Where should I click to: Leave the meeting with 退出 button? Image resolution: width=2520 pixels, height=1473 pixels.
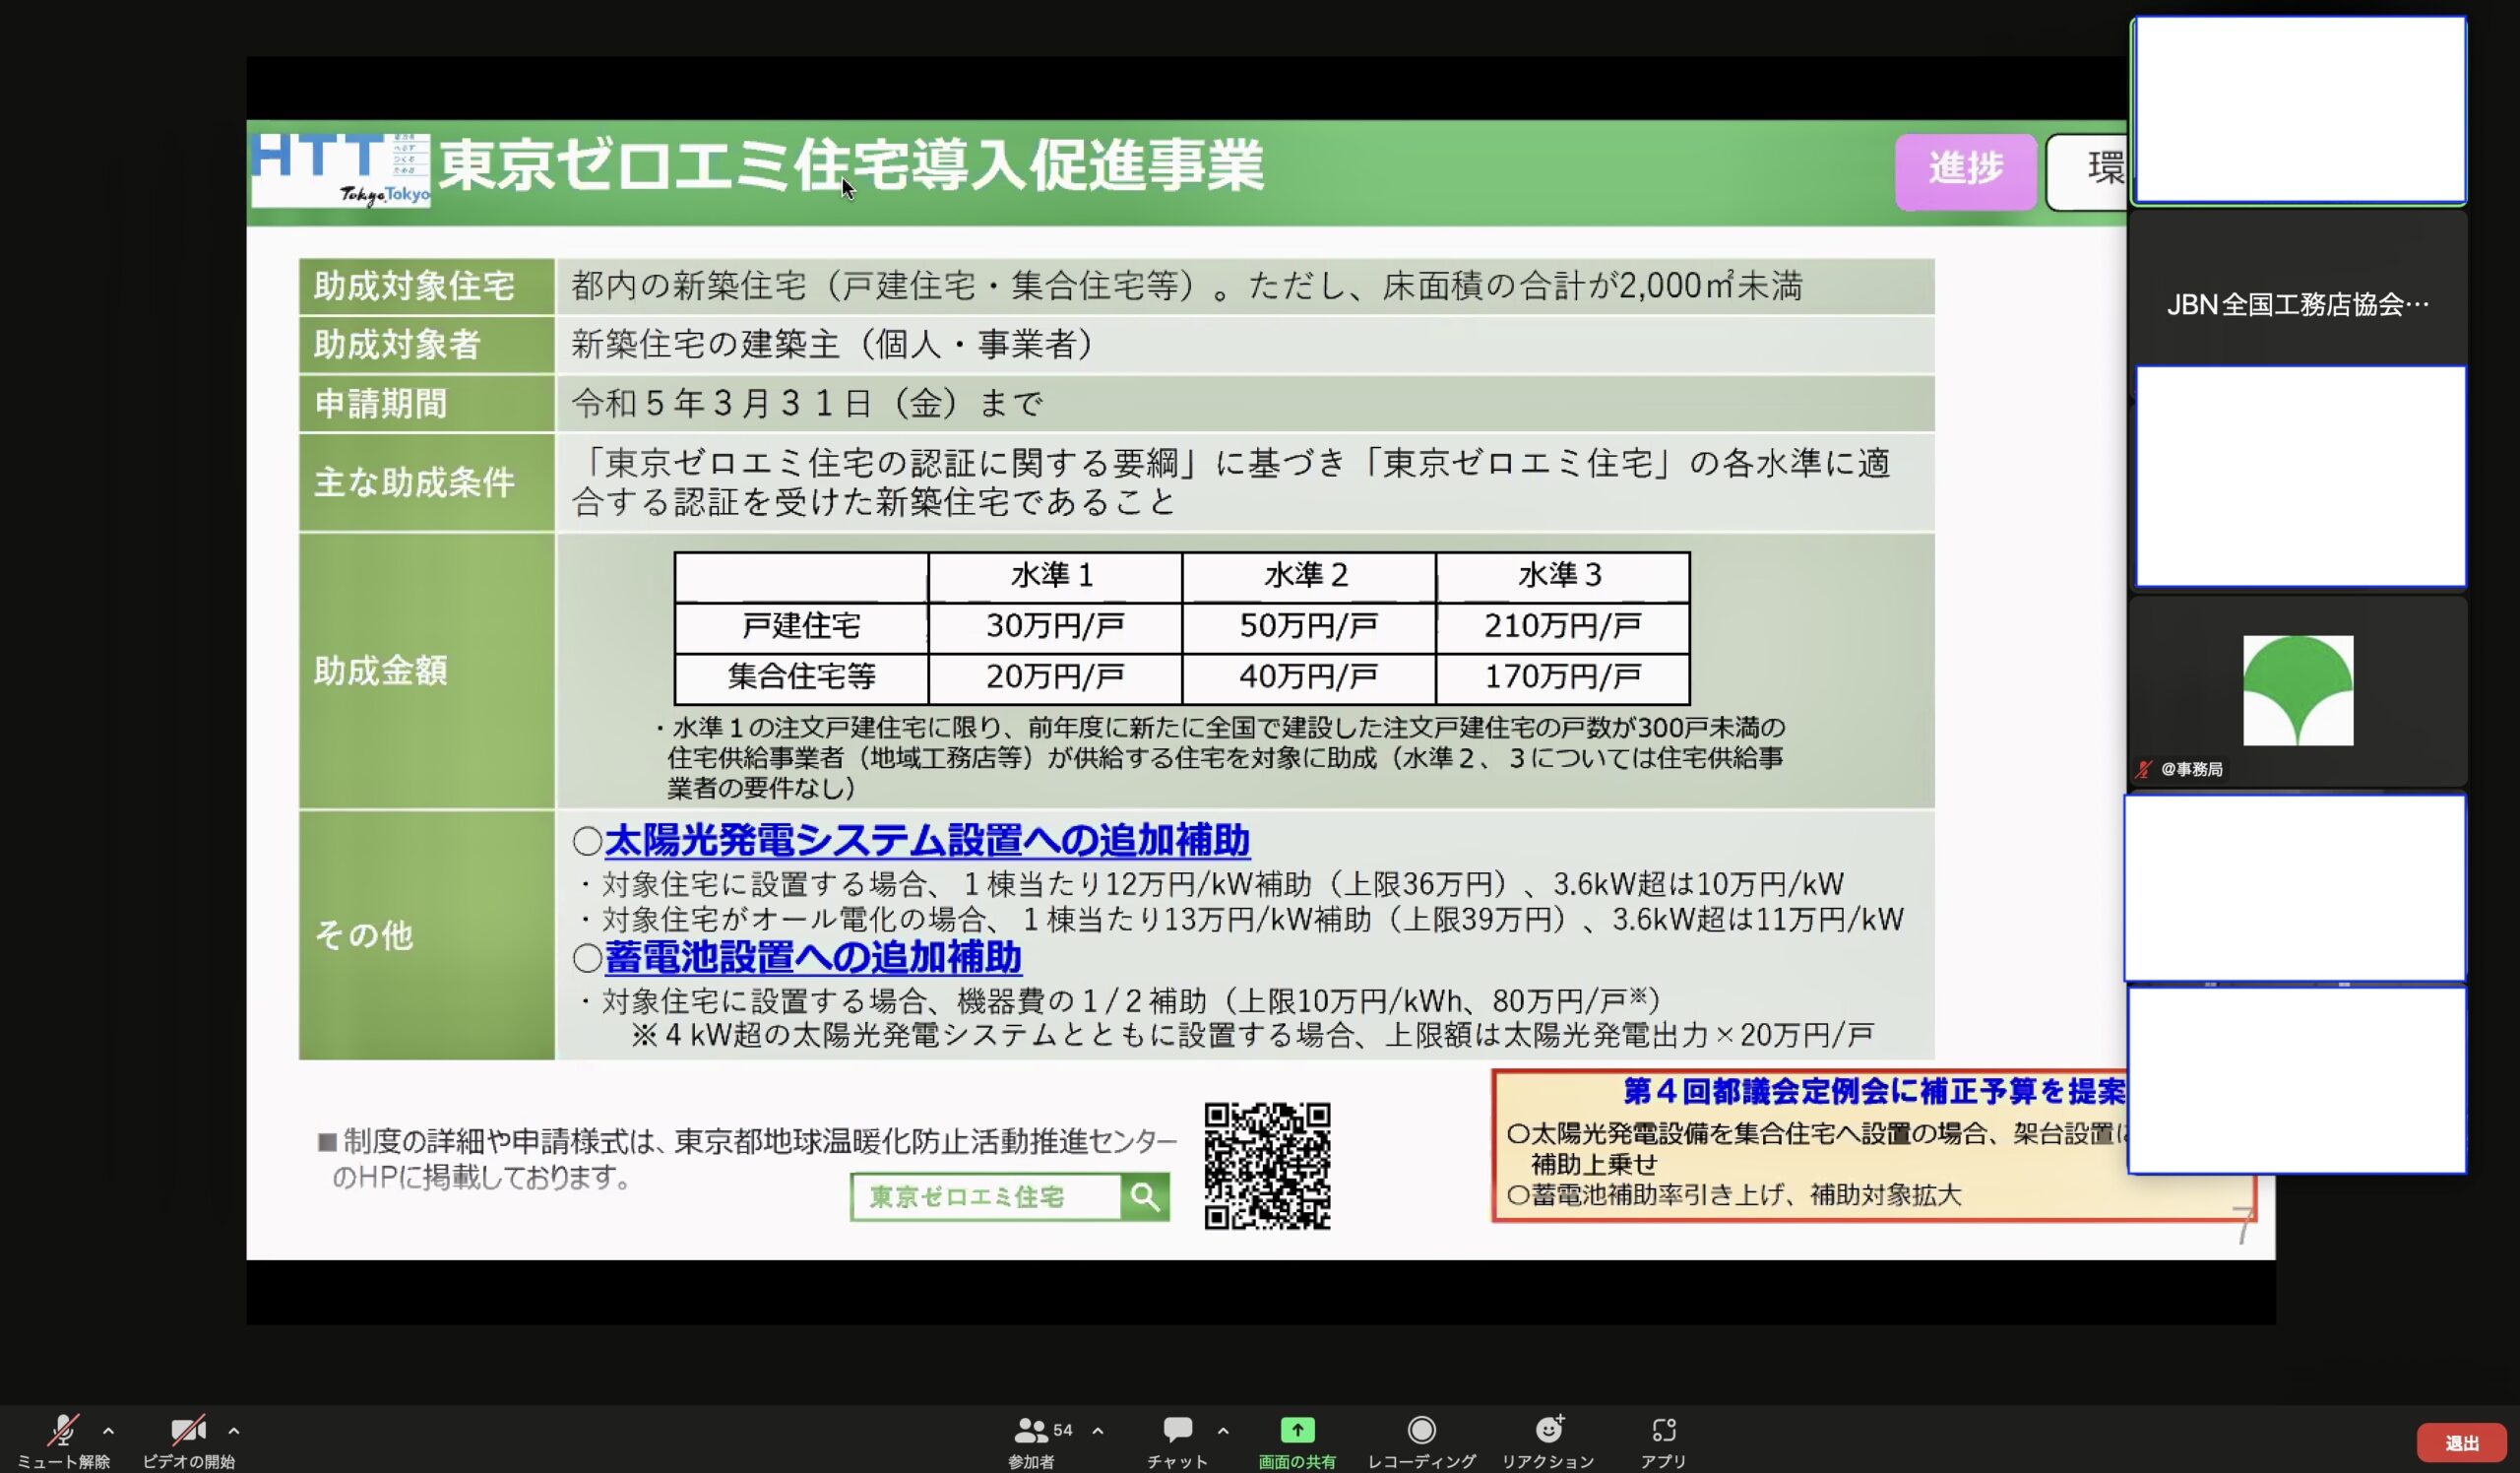click(2462, 1443)
